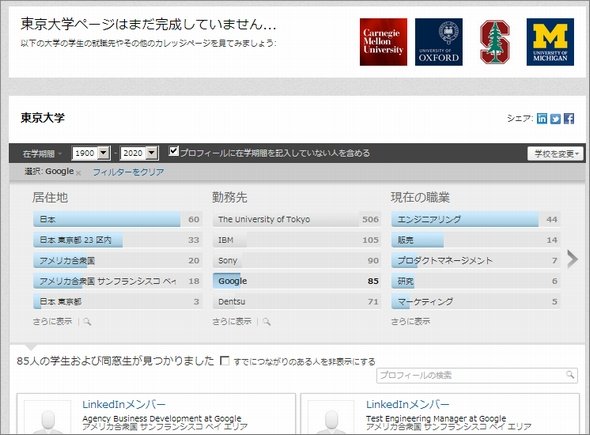
Task: Click search magnifier under 居住地 column
Action: click(x=87, y=322)
